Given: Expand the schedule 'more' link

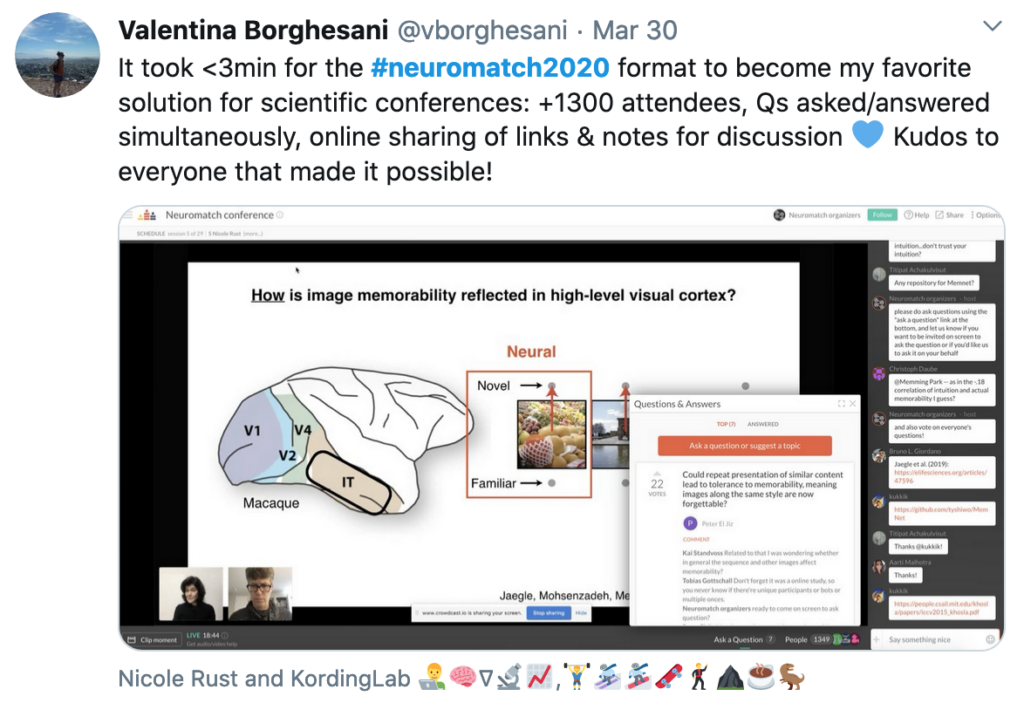Looking at the screenshot, I should pos(253,233).
